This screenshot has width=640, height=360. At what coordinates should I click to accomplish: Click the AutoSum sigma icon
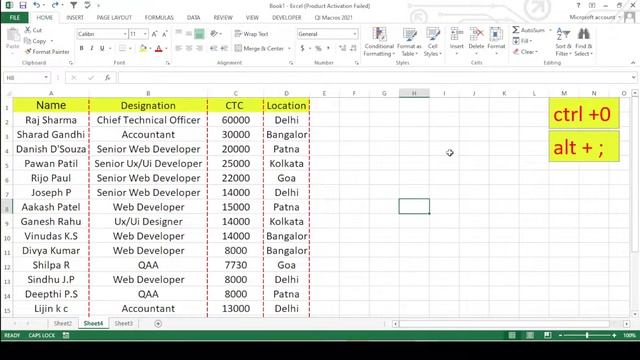point(516,30)
